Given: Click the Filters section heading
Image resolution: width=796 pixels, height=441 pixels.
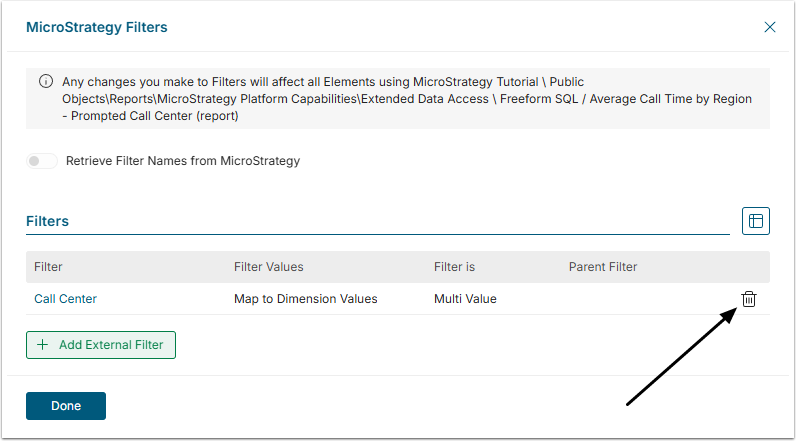Looking at the screenshot, I should pos(47,221).
